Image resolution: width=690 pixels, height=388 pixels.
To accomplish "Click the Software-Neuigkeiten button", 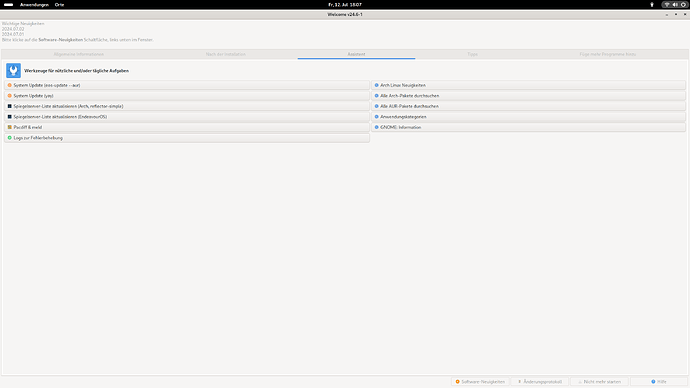I will point(480,381).
